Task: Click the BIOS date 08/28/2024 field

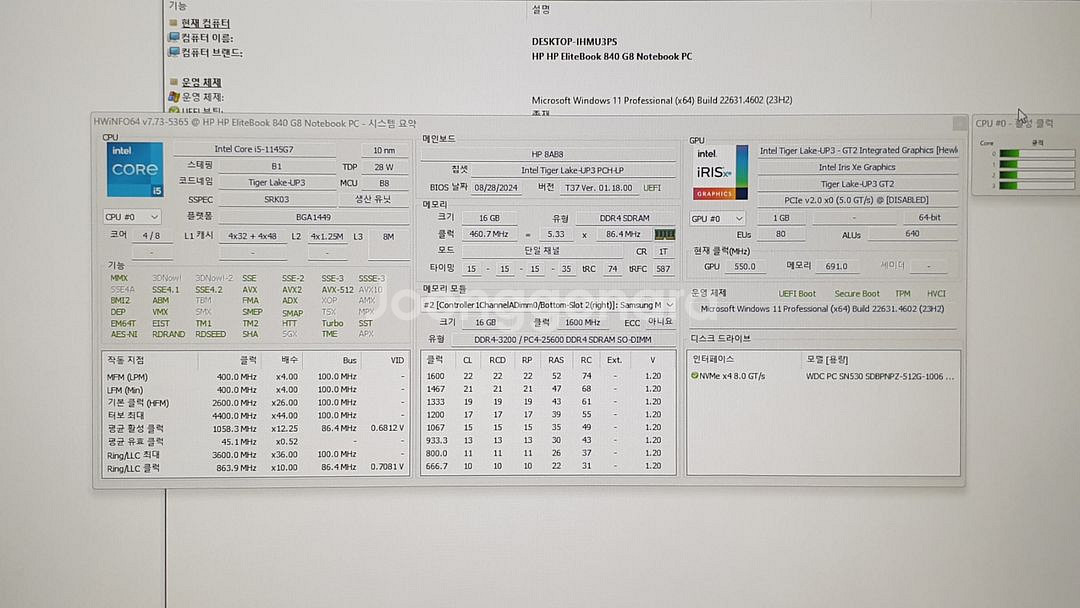Action: [x=496, y=187]
